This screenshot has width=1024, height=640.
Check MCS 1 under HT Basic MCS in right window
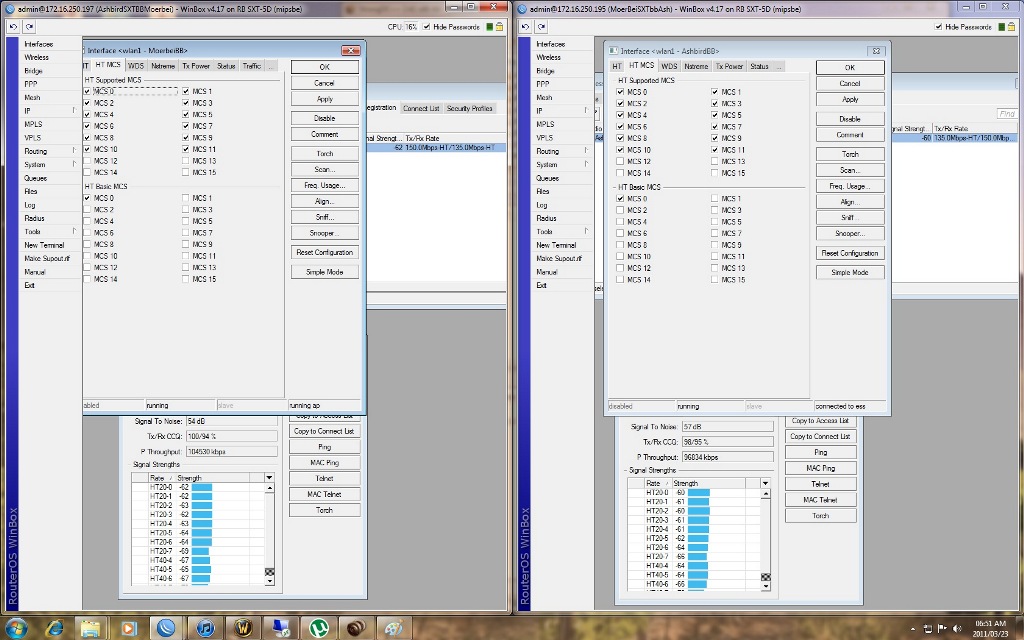click(715, 199)
